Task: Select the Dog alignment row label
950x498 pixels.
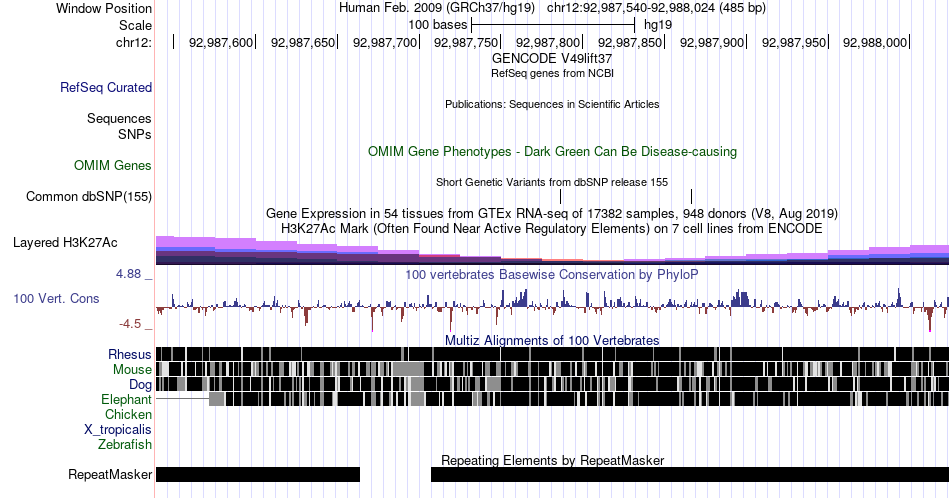Action: coord(140,385)
